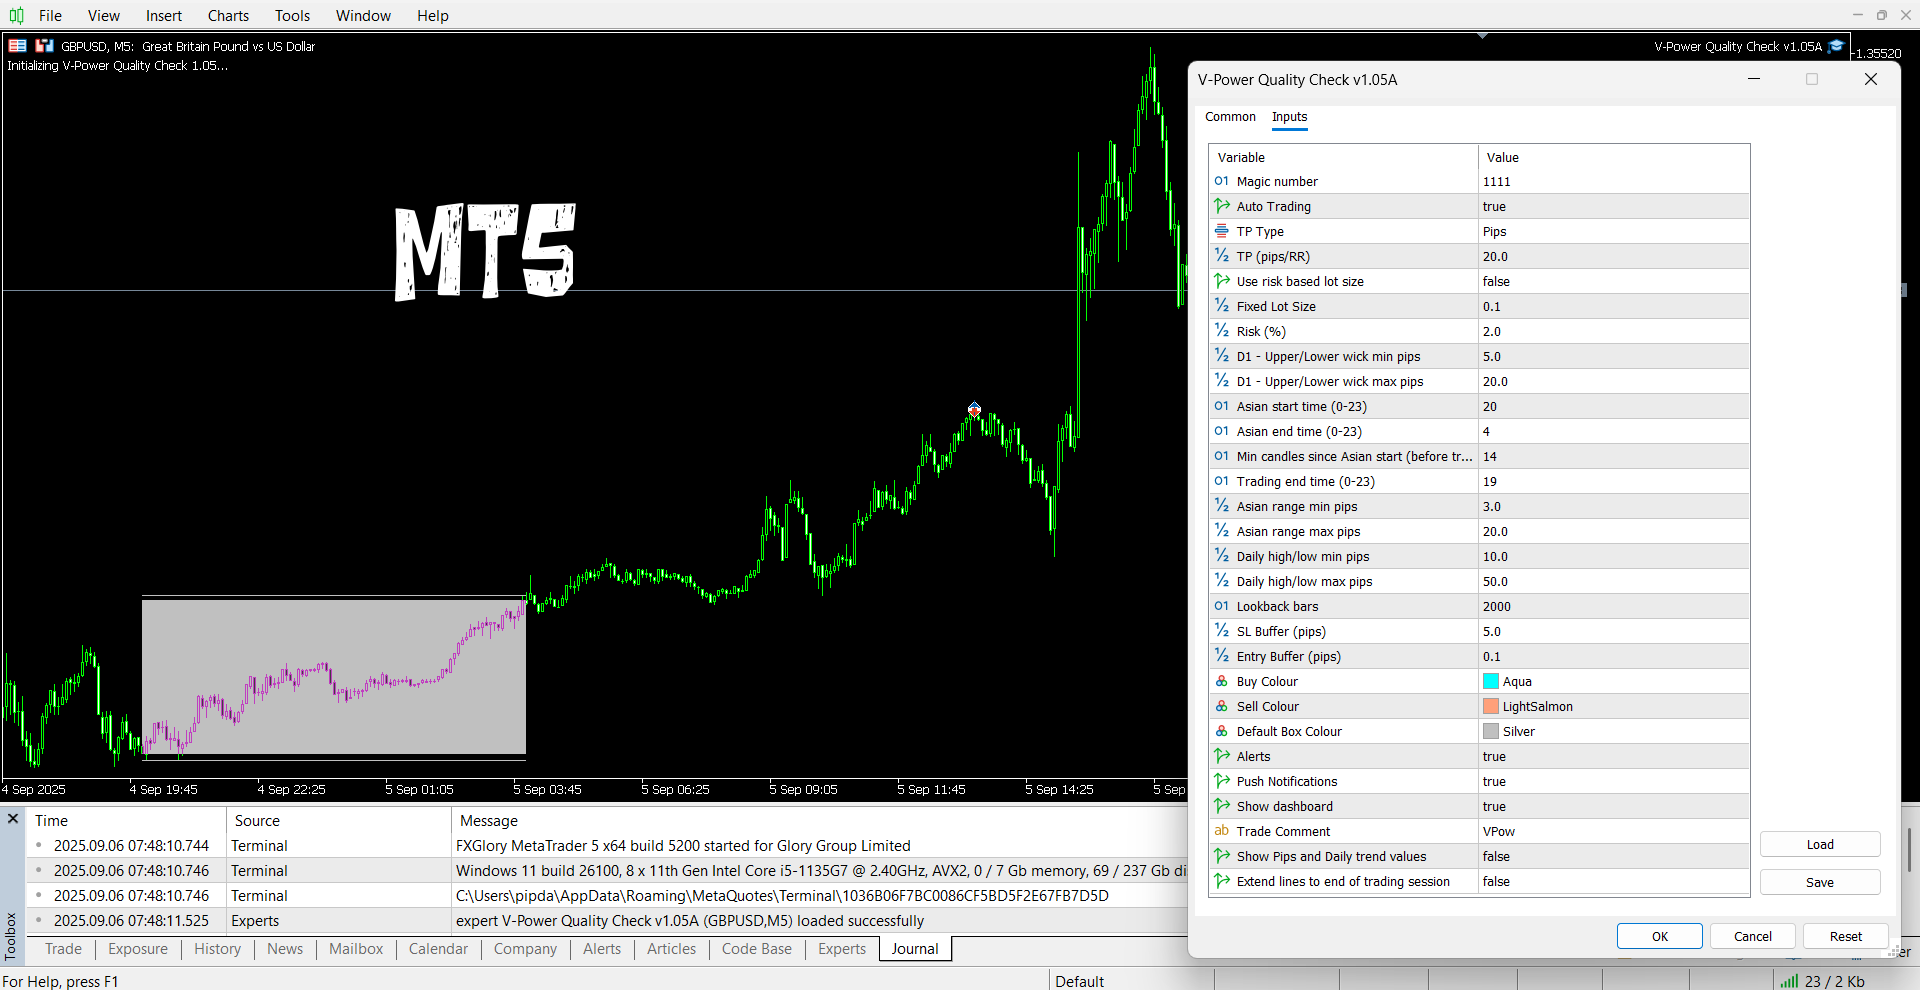Click the Asian start time type icon

coord(1222,406)
